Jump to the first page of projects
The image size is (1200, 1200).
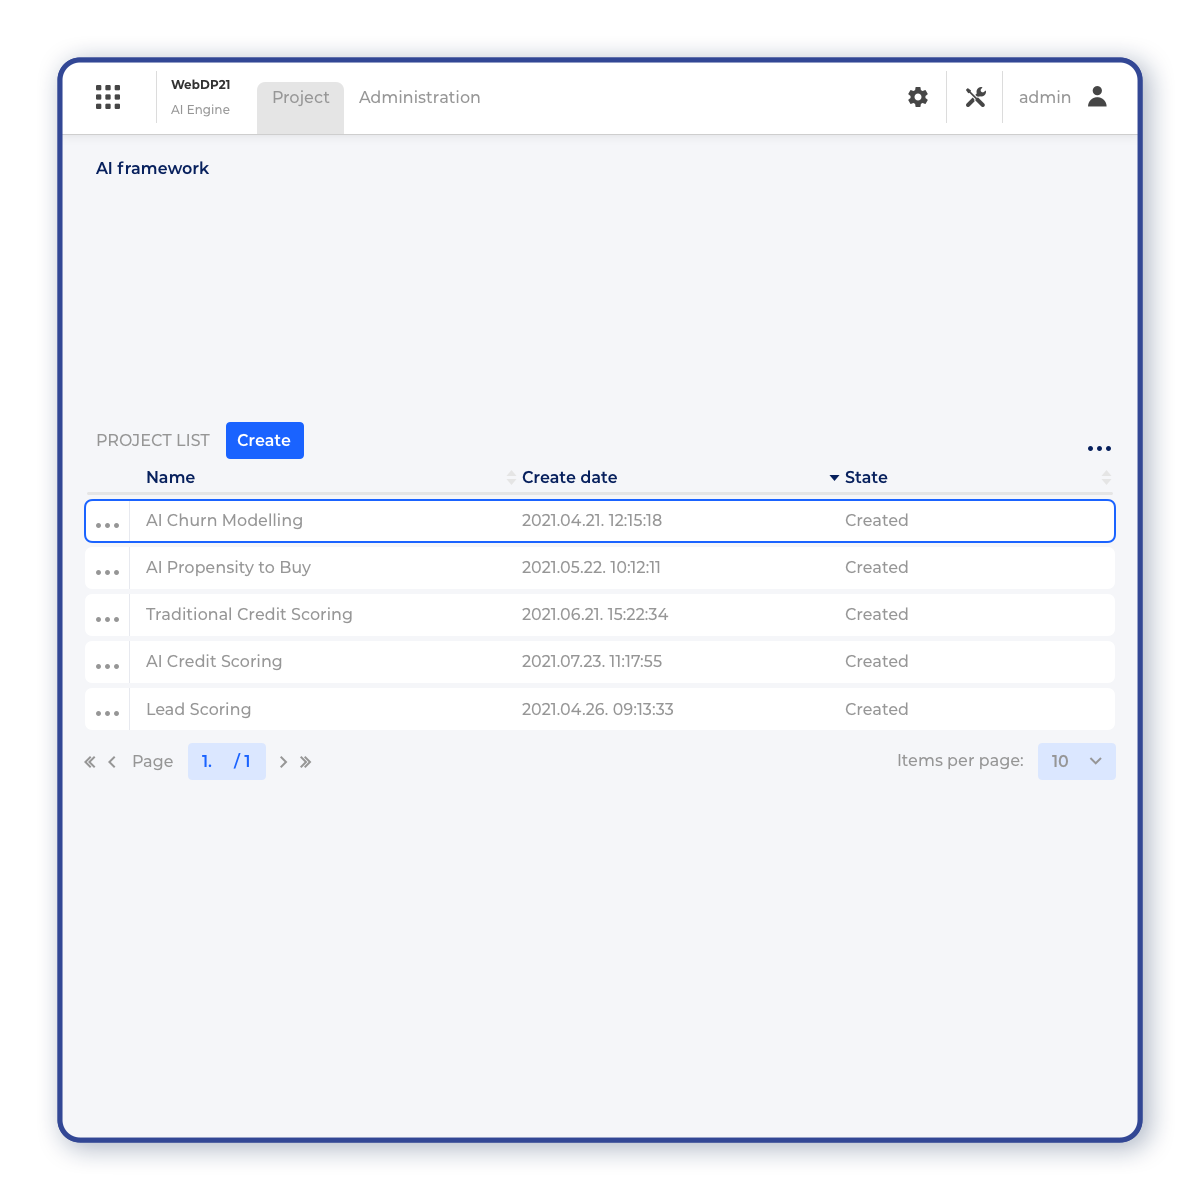point(90,762)
